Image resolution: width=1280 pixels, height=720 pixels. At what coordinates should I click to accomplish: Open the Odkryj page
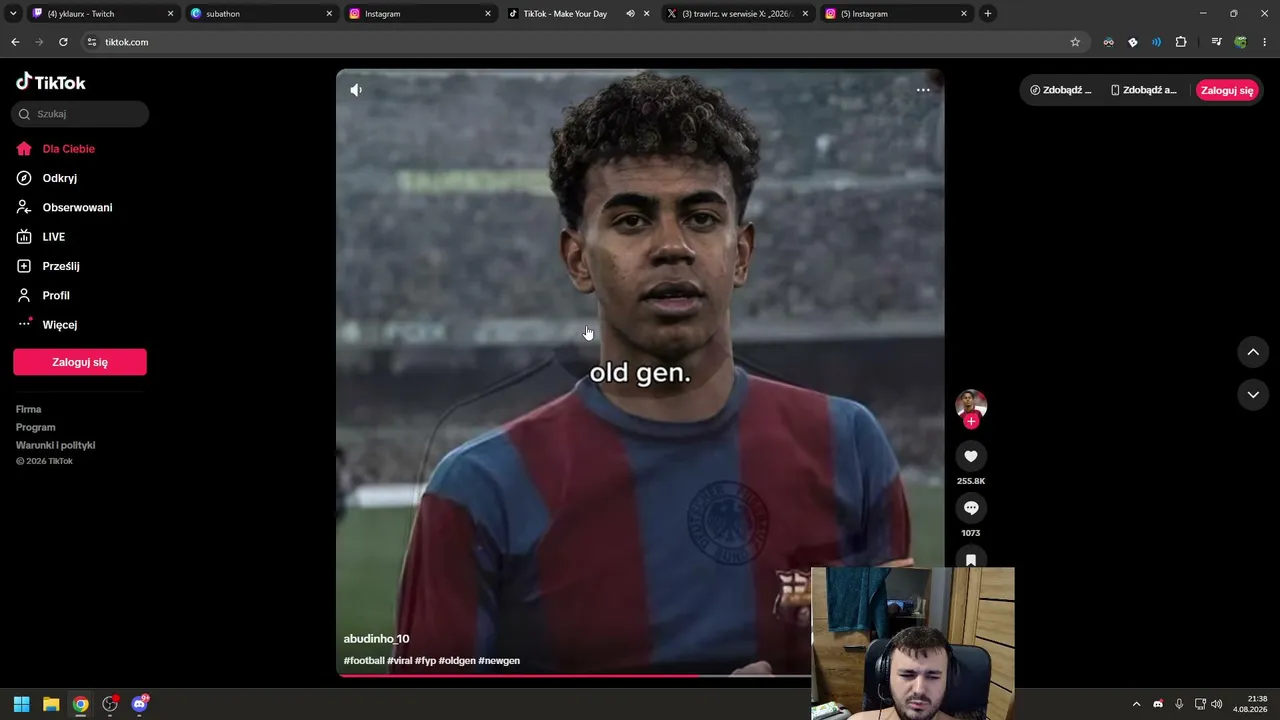60,178
